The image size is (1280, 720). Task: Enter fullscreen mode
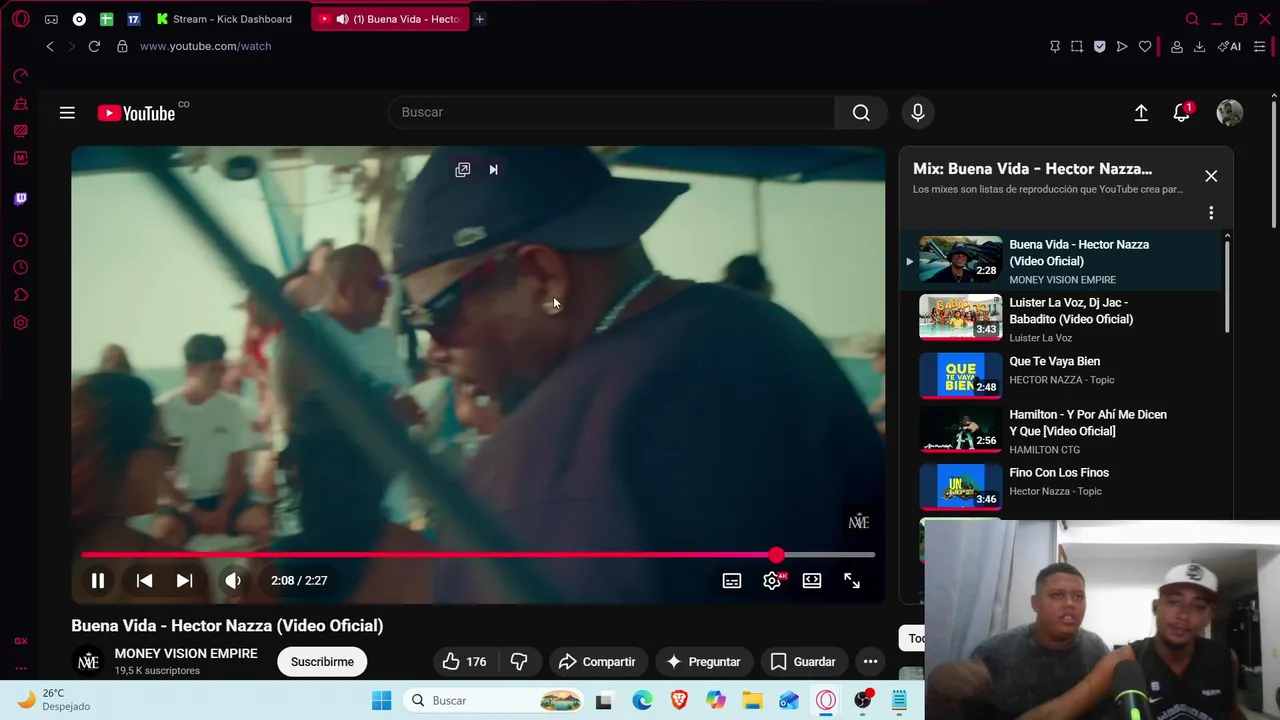point(852,580)
